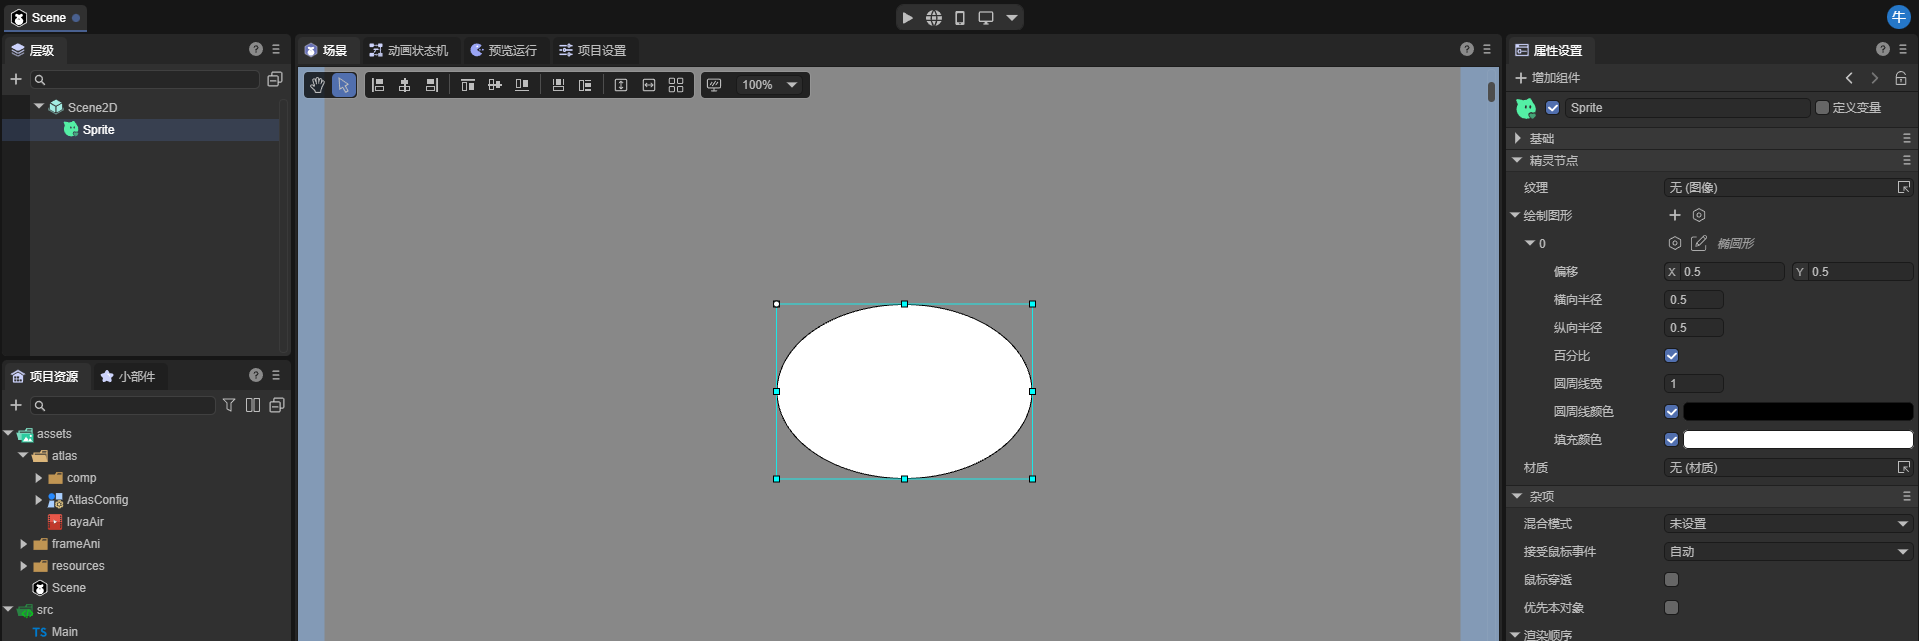Toggle the 定义变量 checkbox
The image size is (1919, 641).
[1822, 108]
